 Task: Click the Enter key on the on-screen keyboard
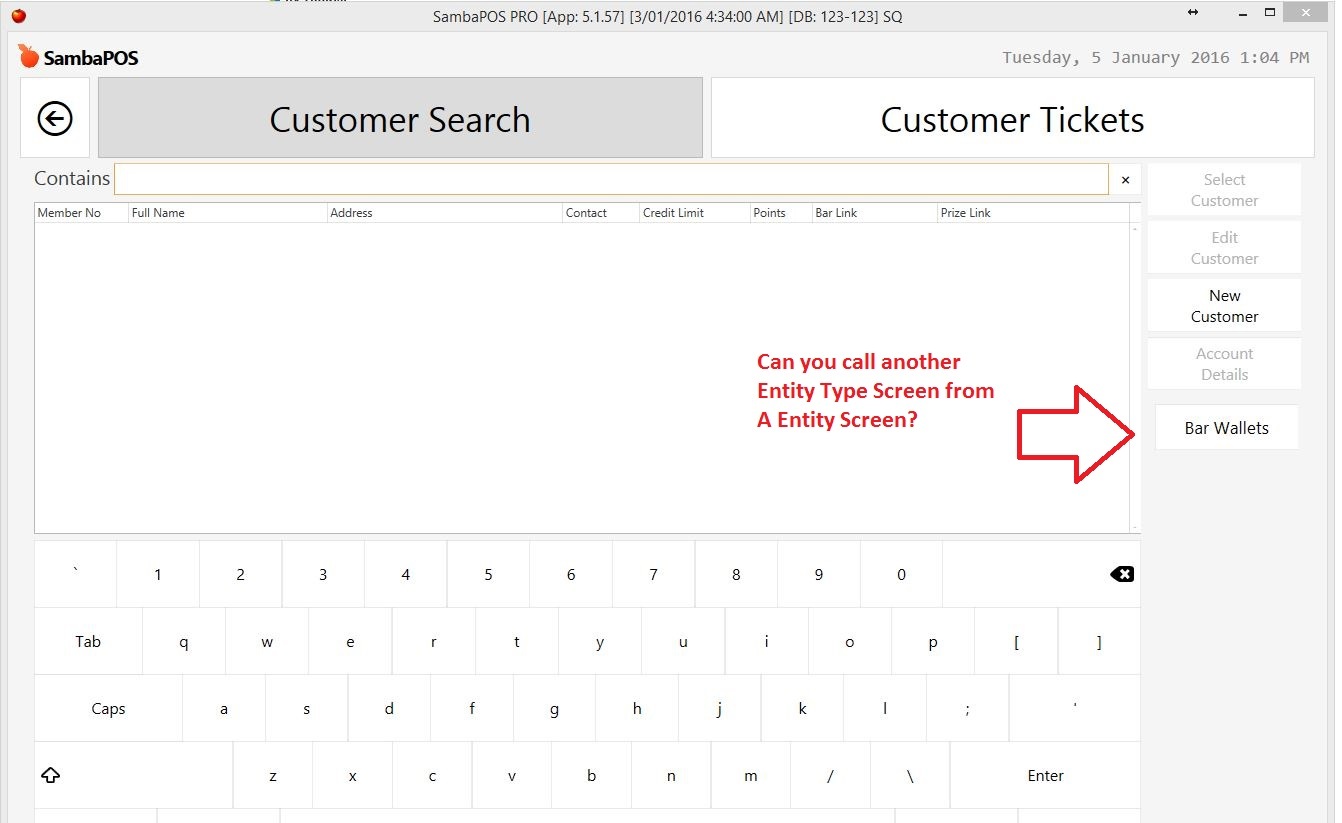[1044, 775]
